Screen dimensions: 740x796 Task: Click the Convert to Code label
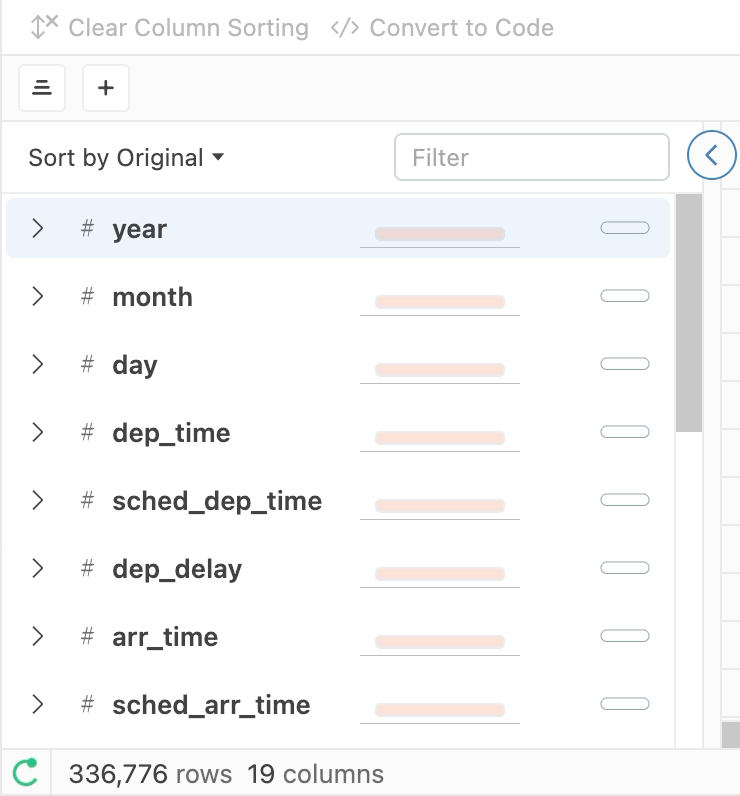[x=461, y=27]
